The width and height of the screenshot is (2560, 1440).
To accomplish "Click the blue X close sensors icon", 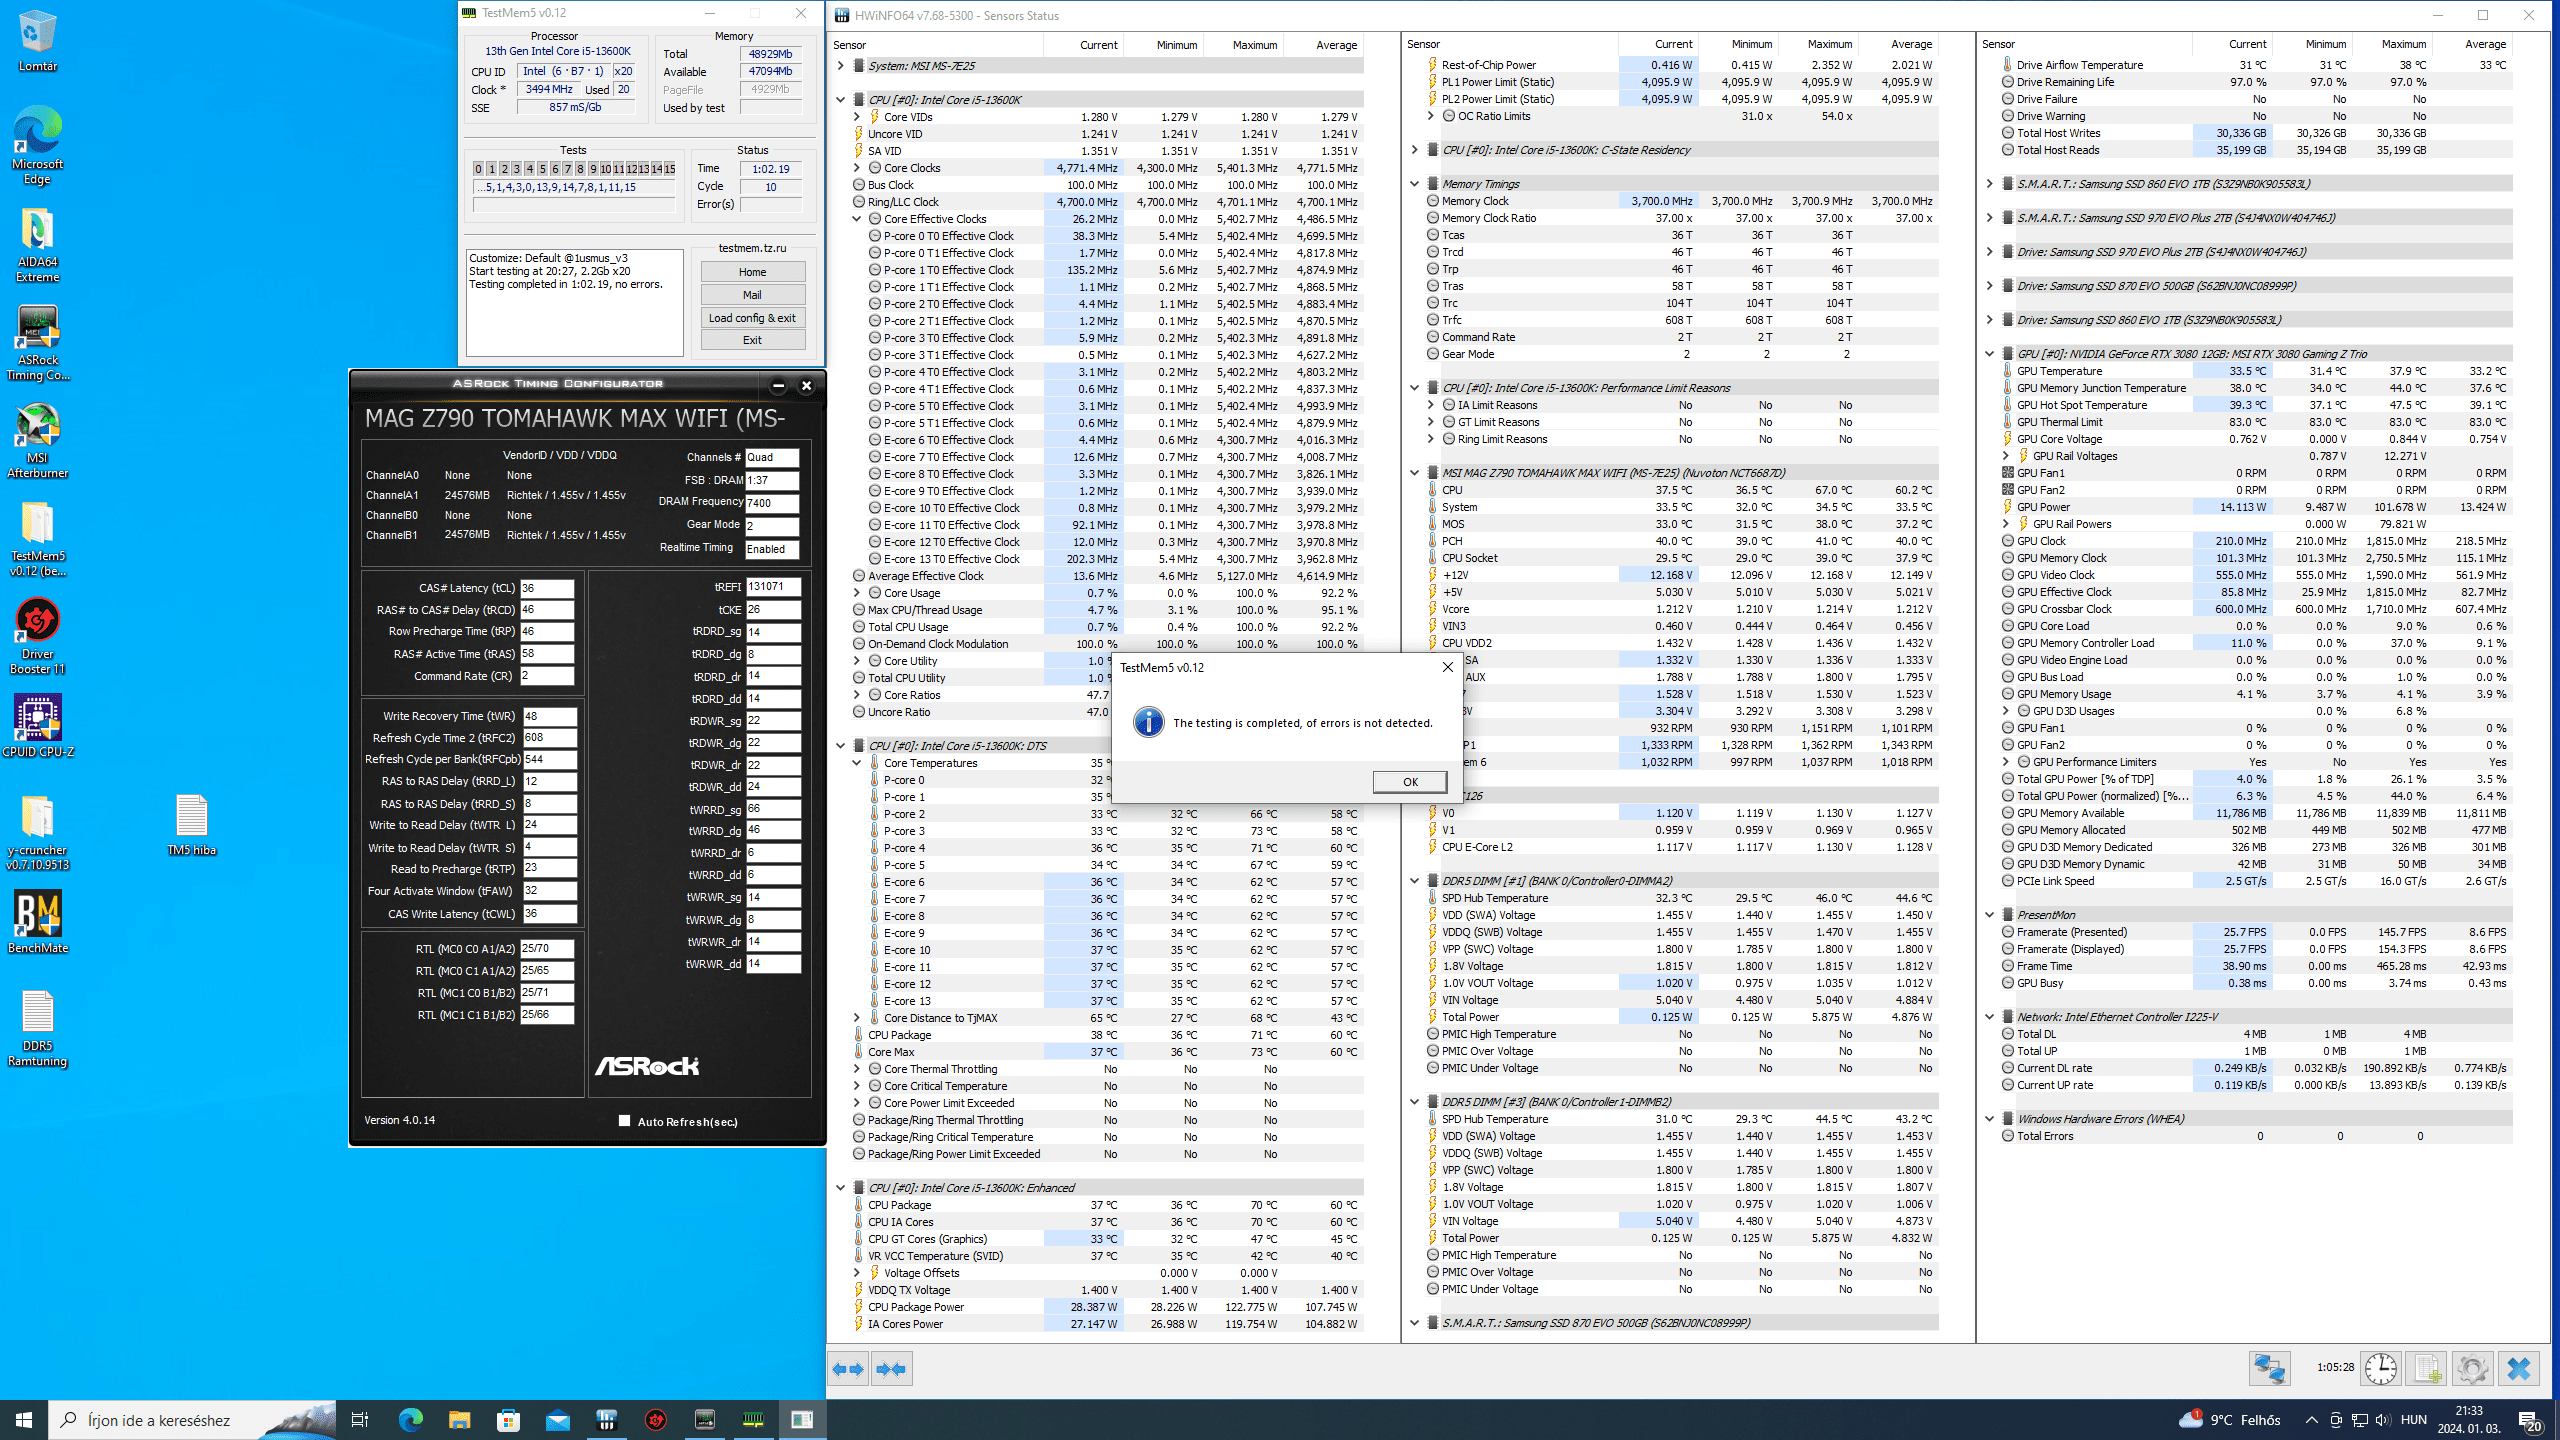I will tap(2518, 1368).
